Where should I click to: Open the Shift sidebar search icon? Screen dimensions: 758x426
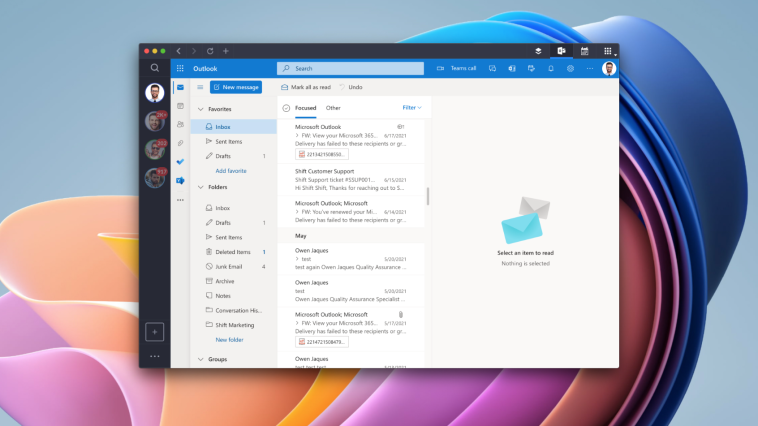point(155,68)
